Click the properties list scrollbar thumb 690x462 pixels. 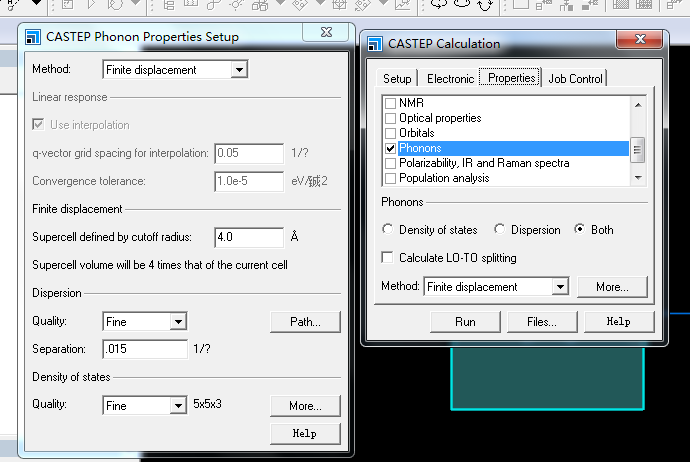tap(637, 150)
